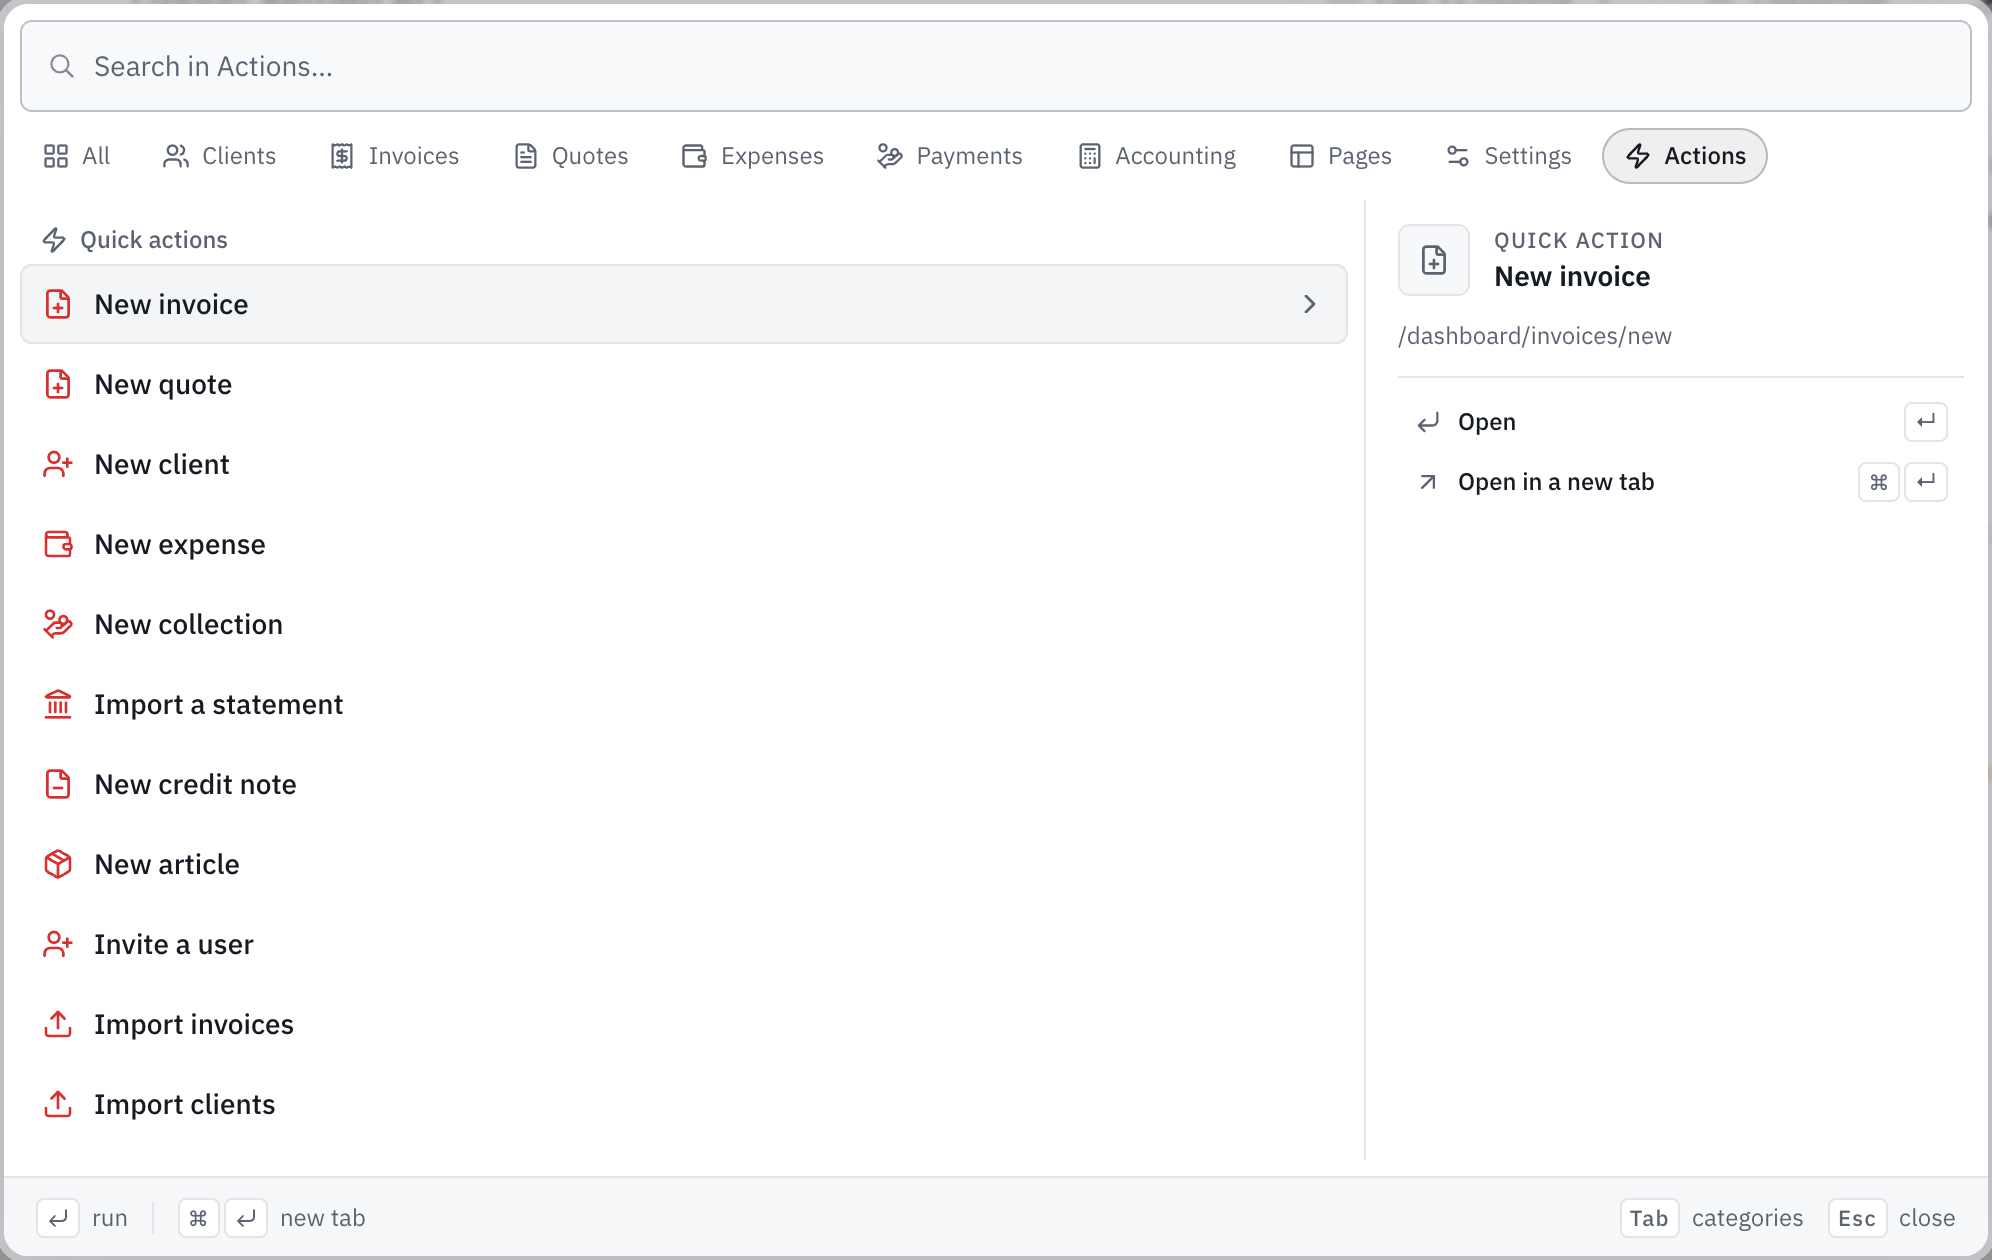
Task: Click the /dashboard/invoices/new path text
Action: pyautogui.click(x=1534, y=336)
